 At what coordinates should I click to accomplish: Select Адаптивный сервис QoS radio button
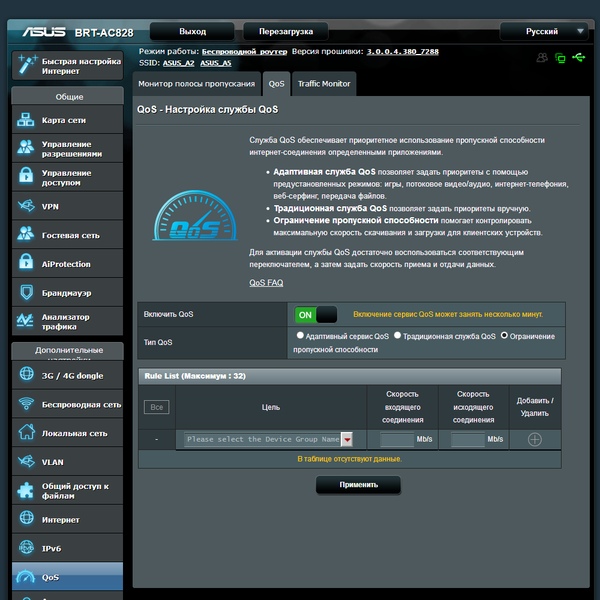click(300, 335)
